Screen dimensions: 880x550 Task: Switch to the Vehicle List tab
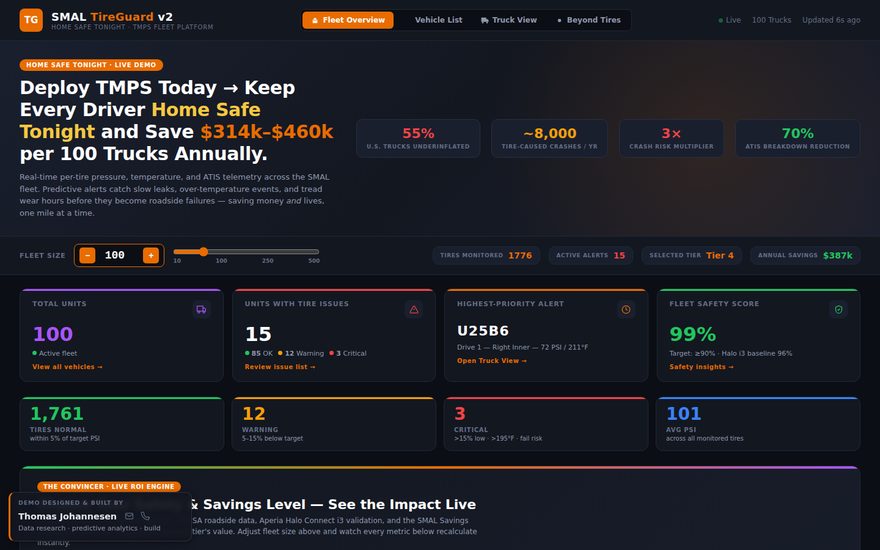click(438, 20)
